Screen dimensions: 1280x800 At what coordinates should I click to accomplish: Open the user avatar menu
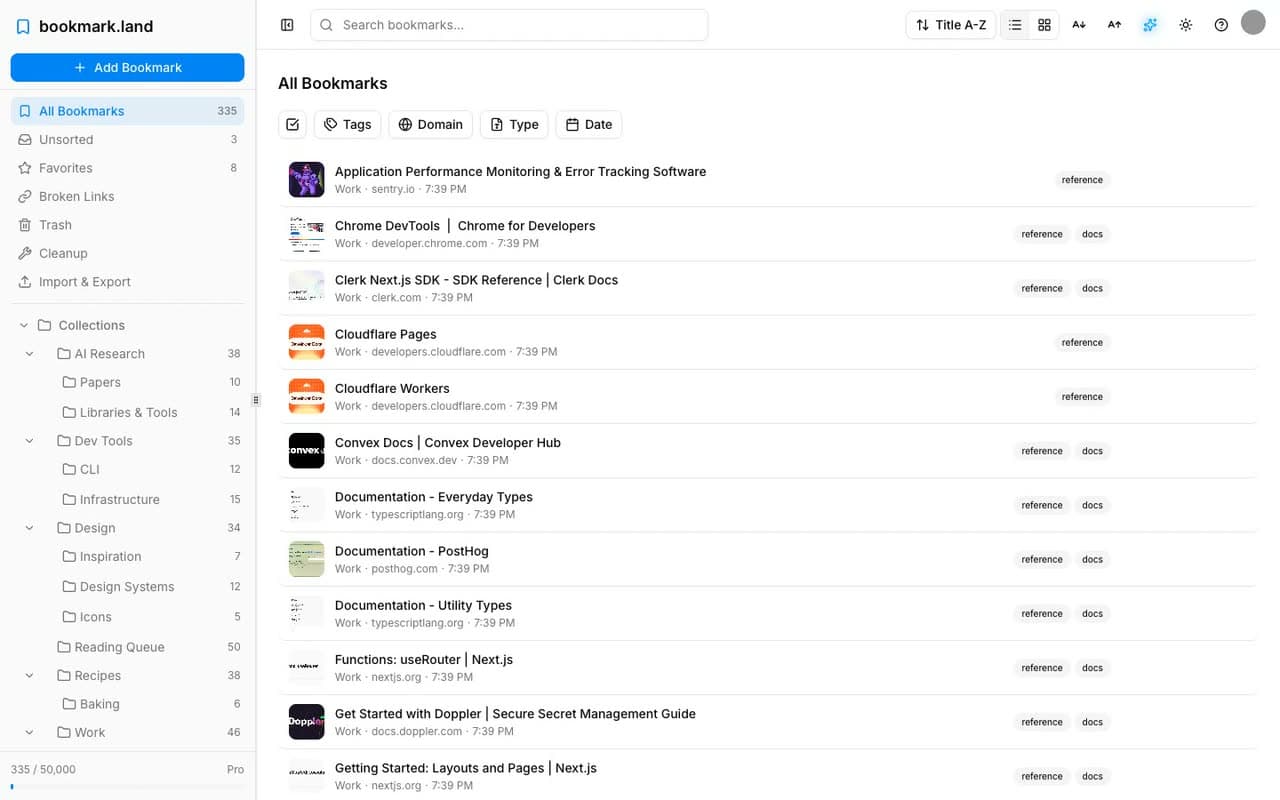[1253, 22]
